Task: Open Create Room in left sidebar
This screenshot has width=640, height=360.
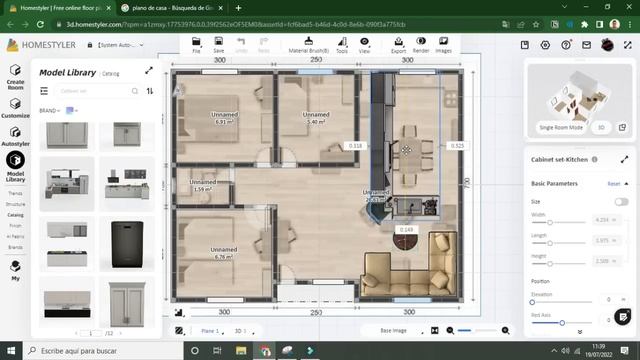Action: point(16,77)
